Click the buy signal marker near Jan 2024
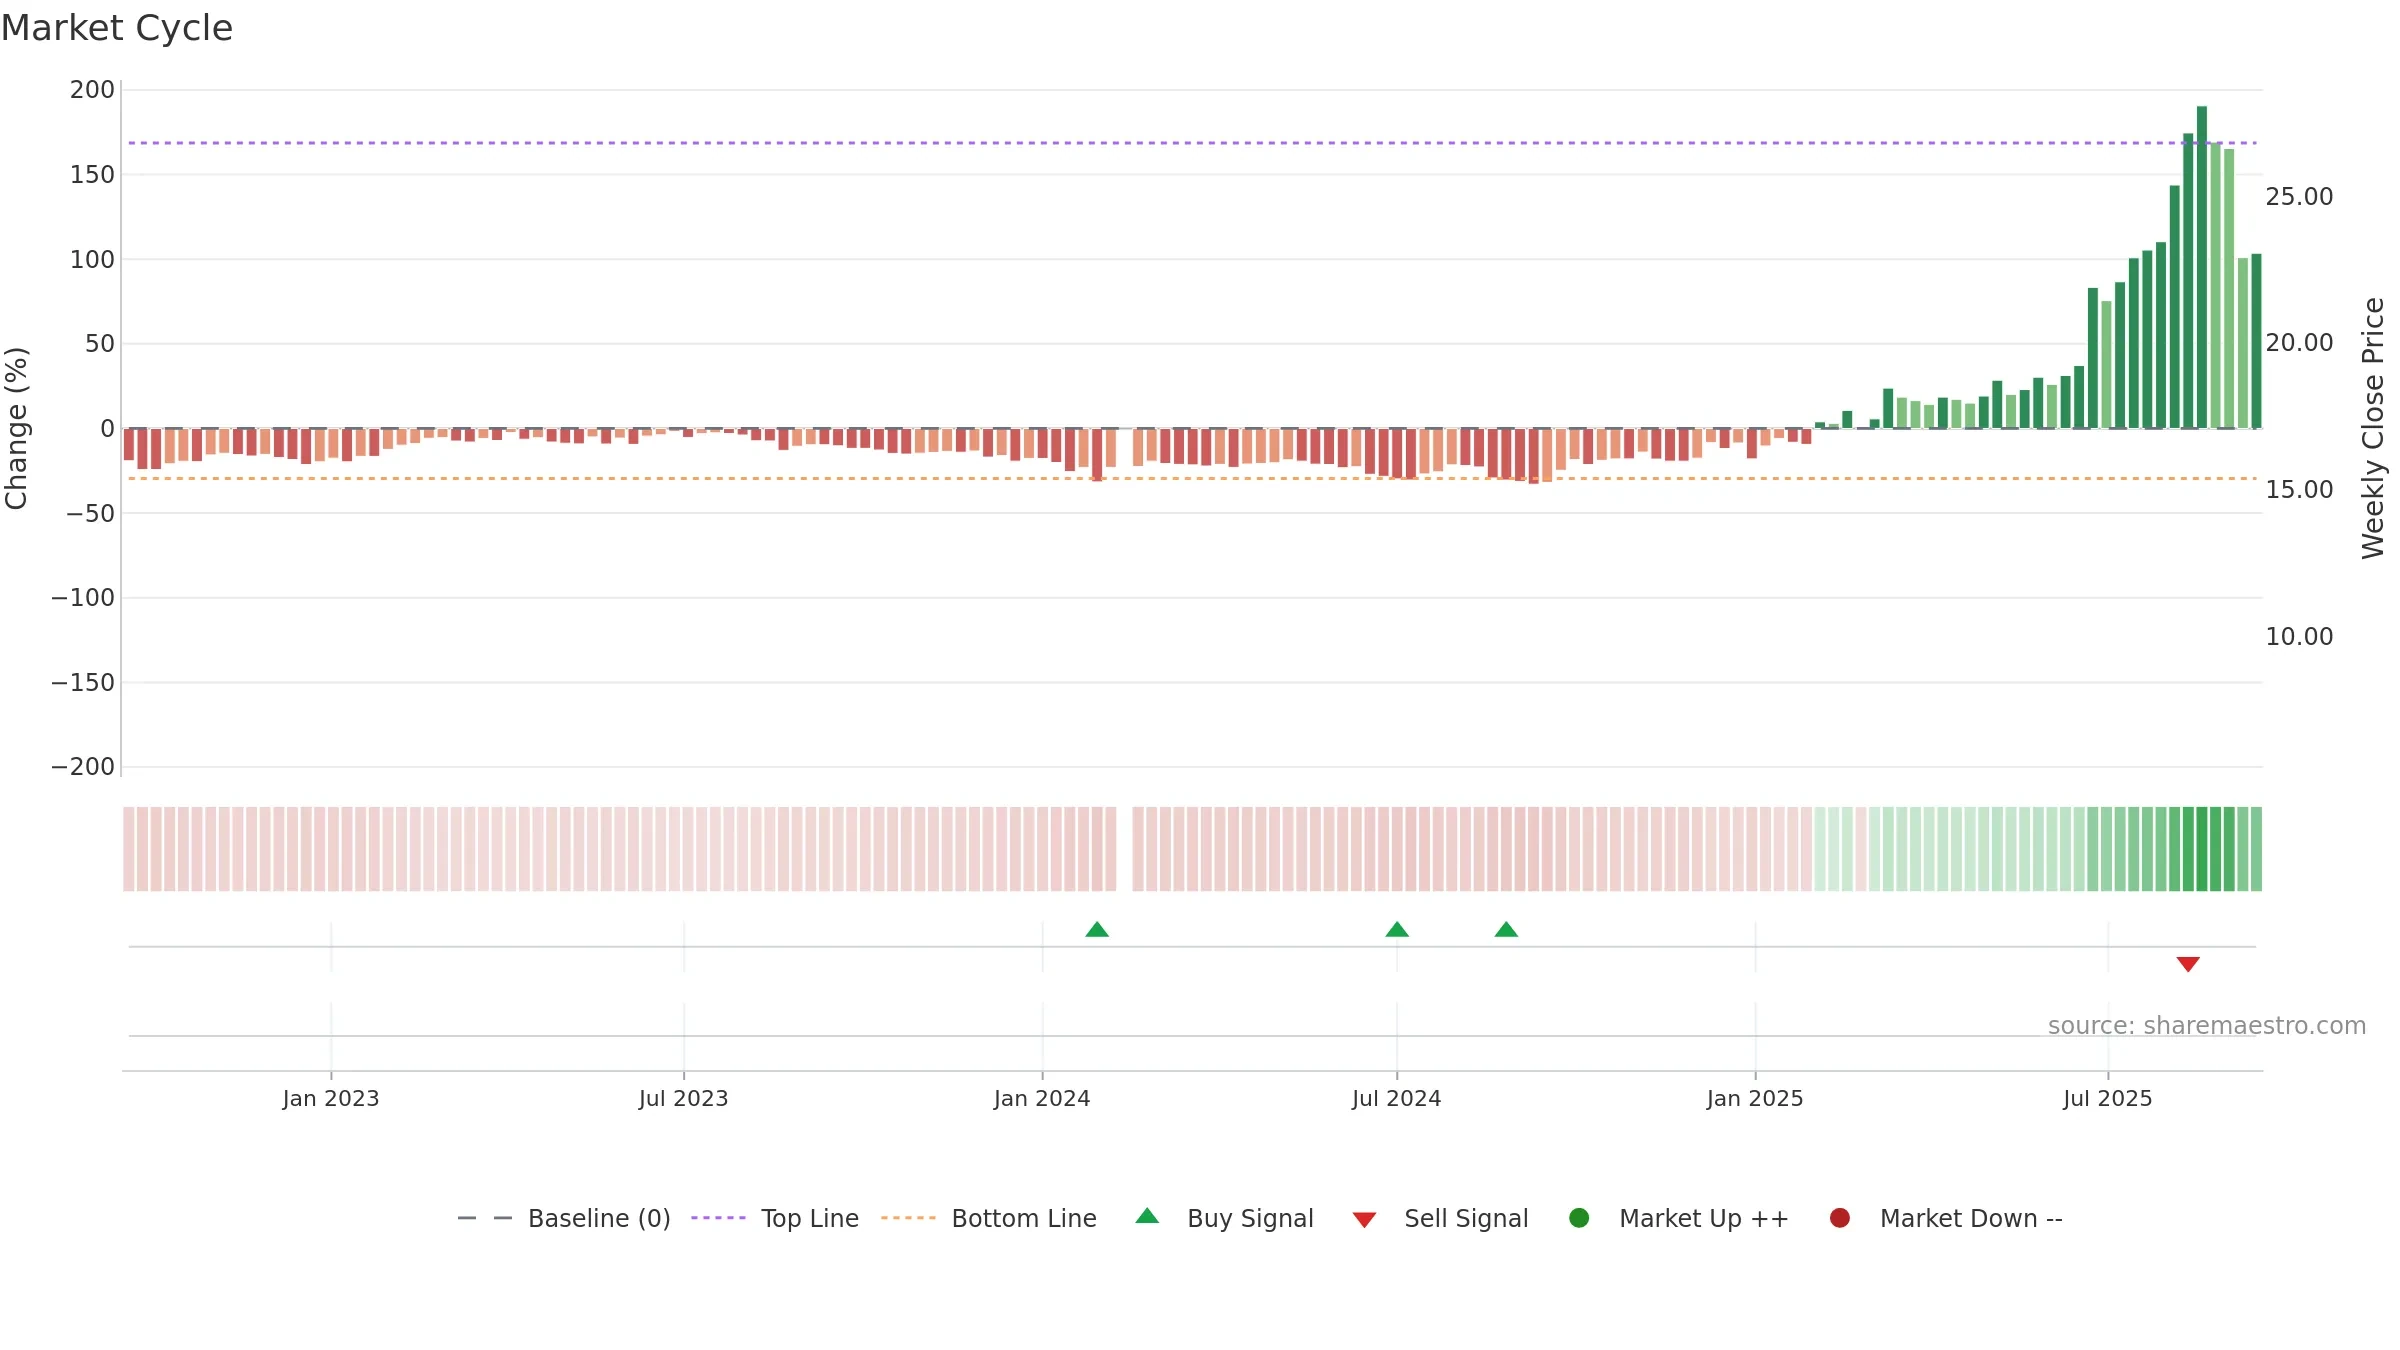Screen dimensions: 2400x1350 point(1097,930)
